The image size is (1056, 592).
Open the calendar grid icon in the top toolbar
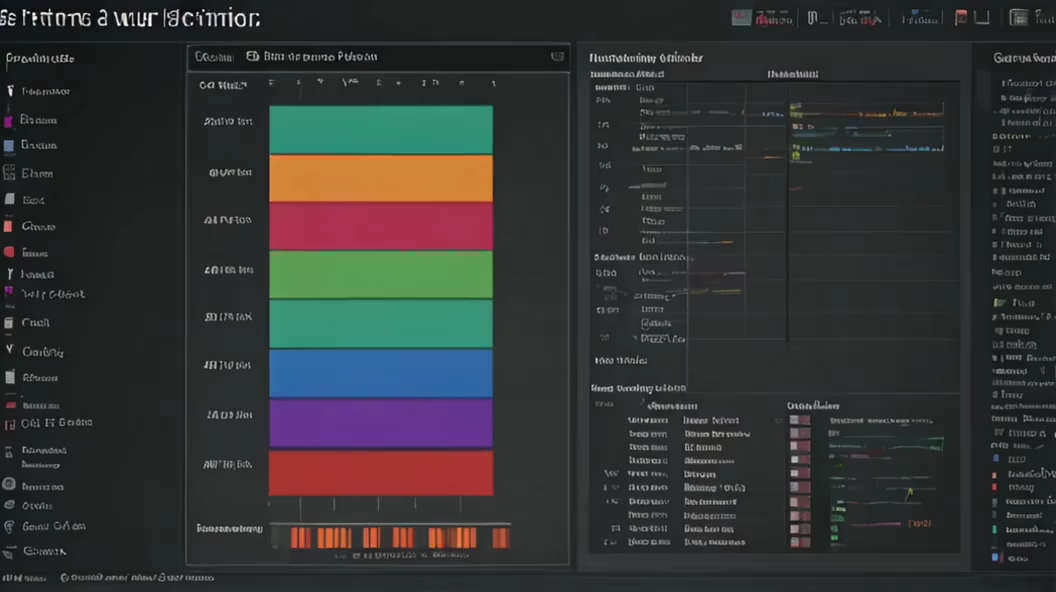tap(1018, 17)
